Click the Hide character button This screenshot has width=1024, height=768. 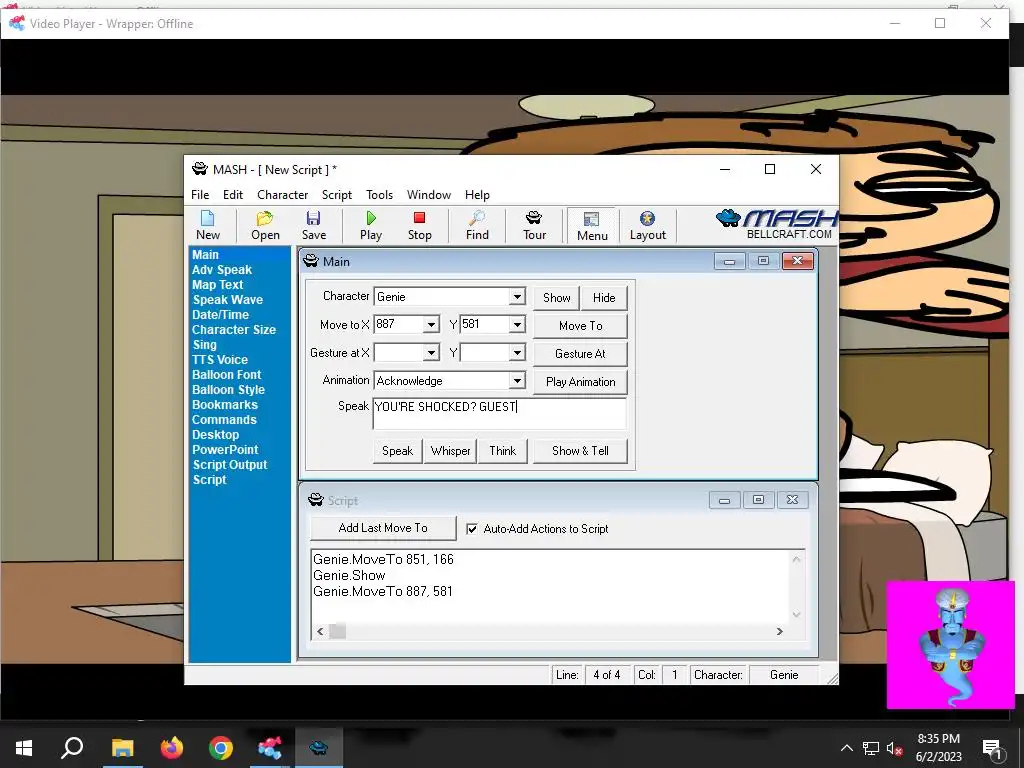(x=604, y=298)
